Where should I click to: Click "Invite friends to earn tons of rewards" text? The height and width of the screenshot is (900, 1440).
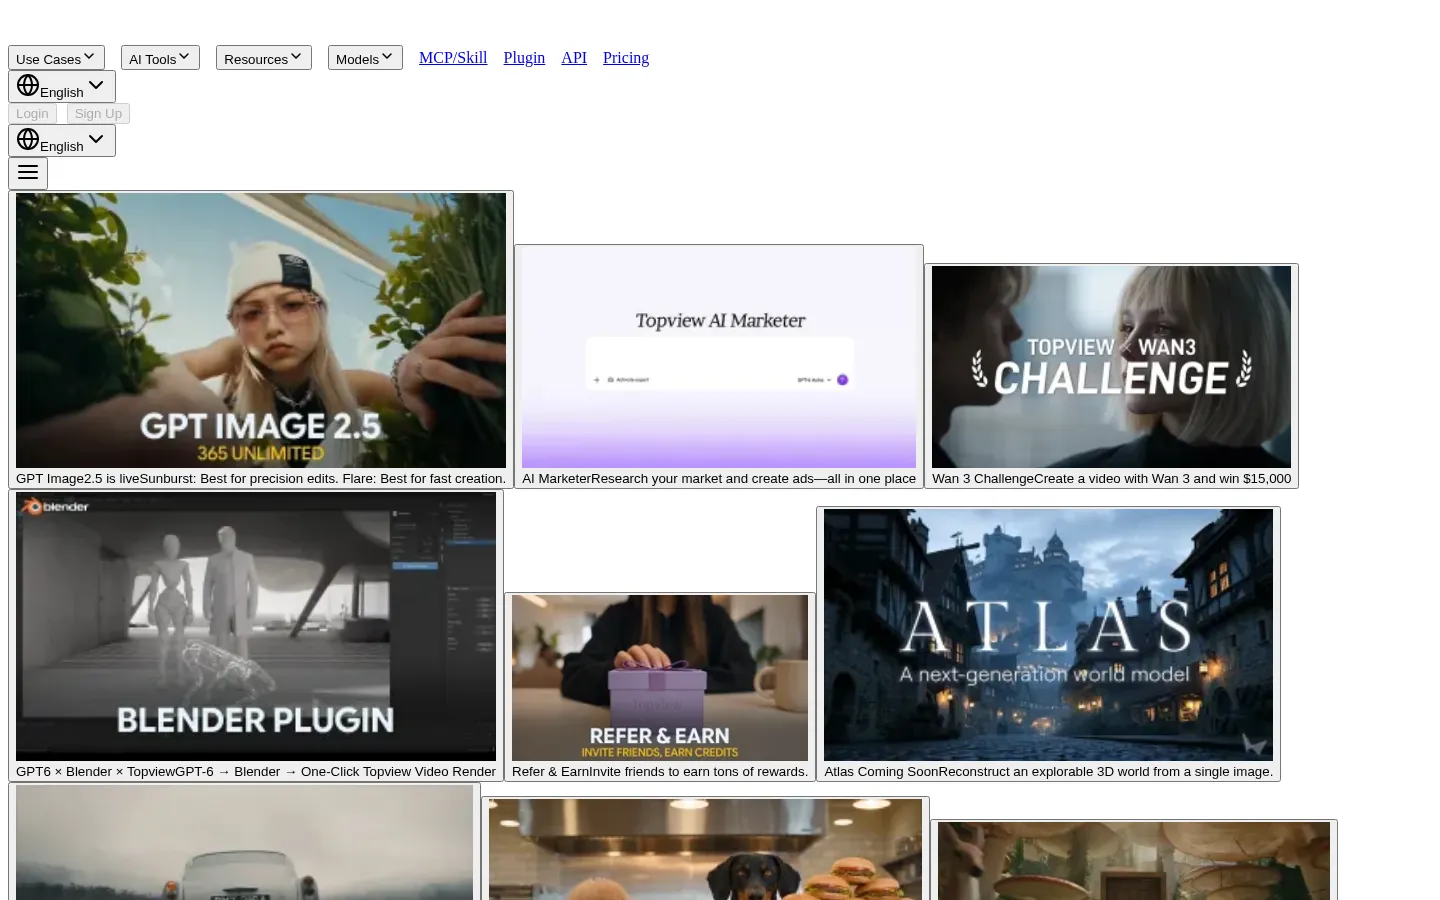[x=698, y=772]
